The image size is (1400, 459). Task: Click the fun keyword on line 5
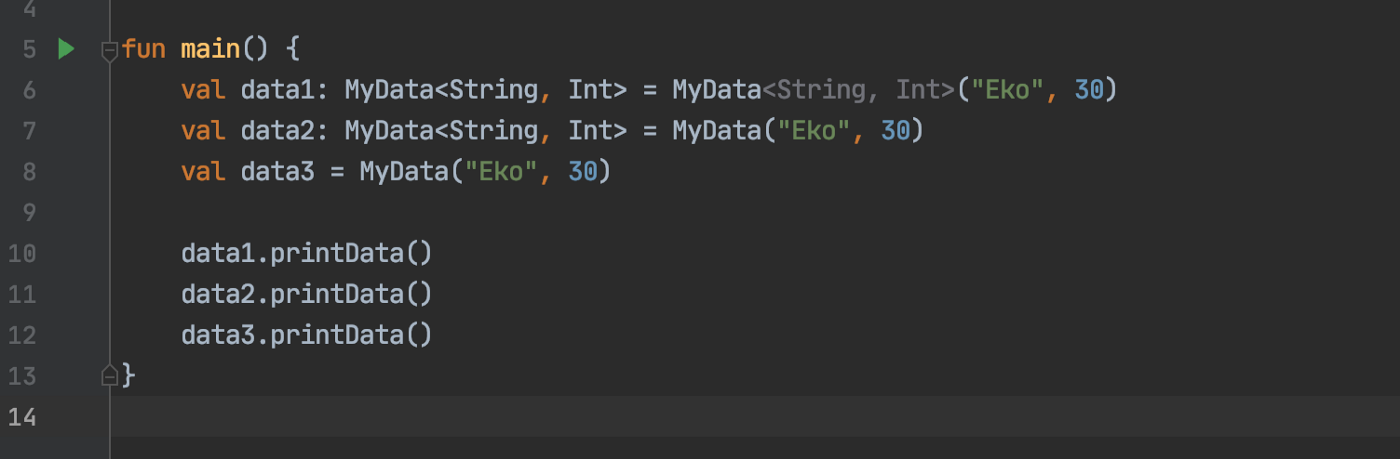144,49
